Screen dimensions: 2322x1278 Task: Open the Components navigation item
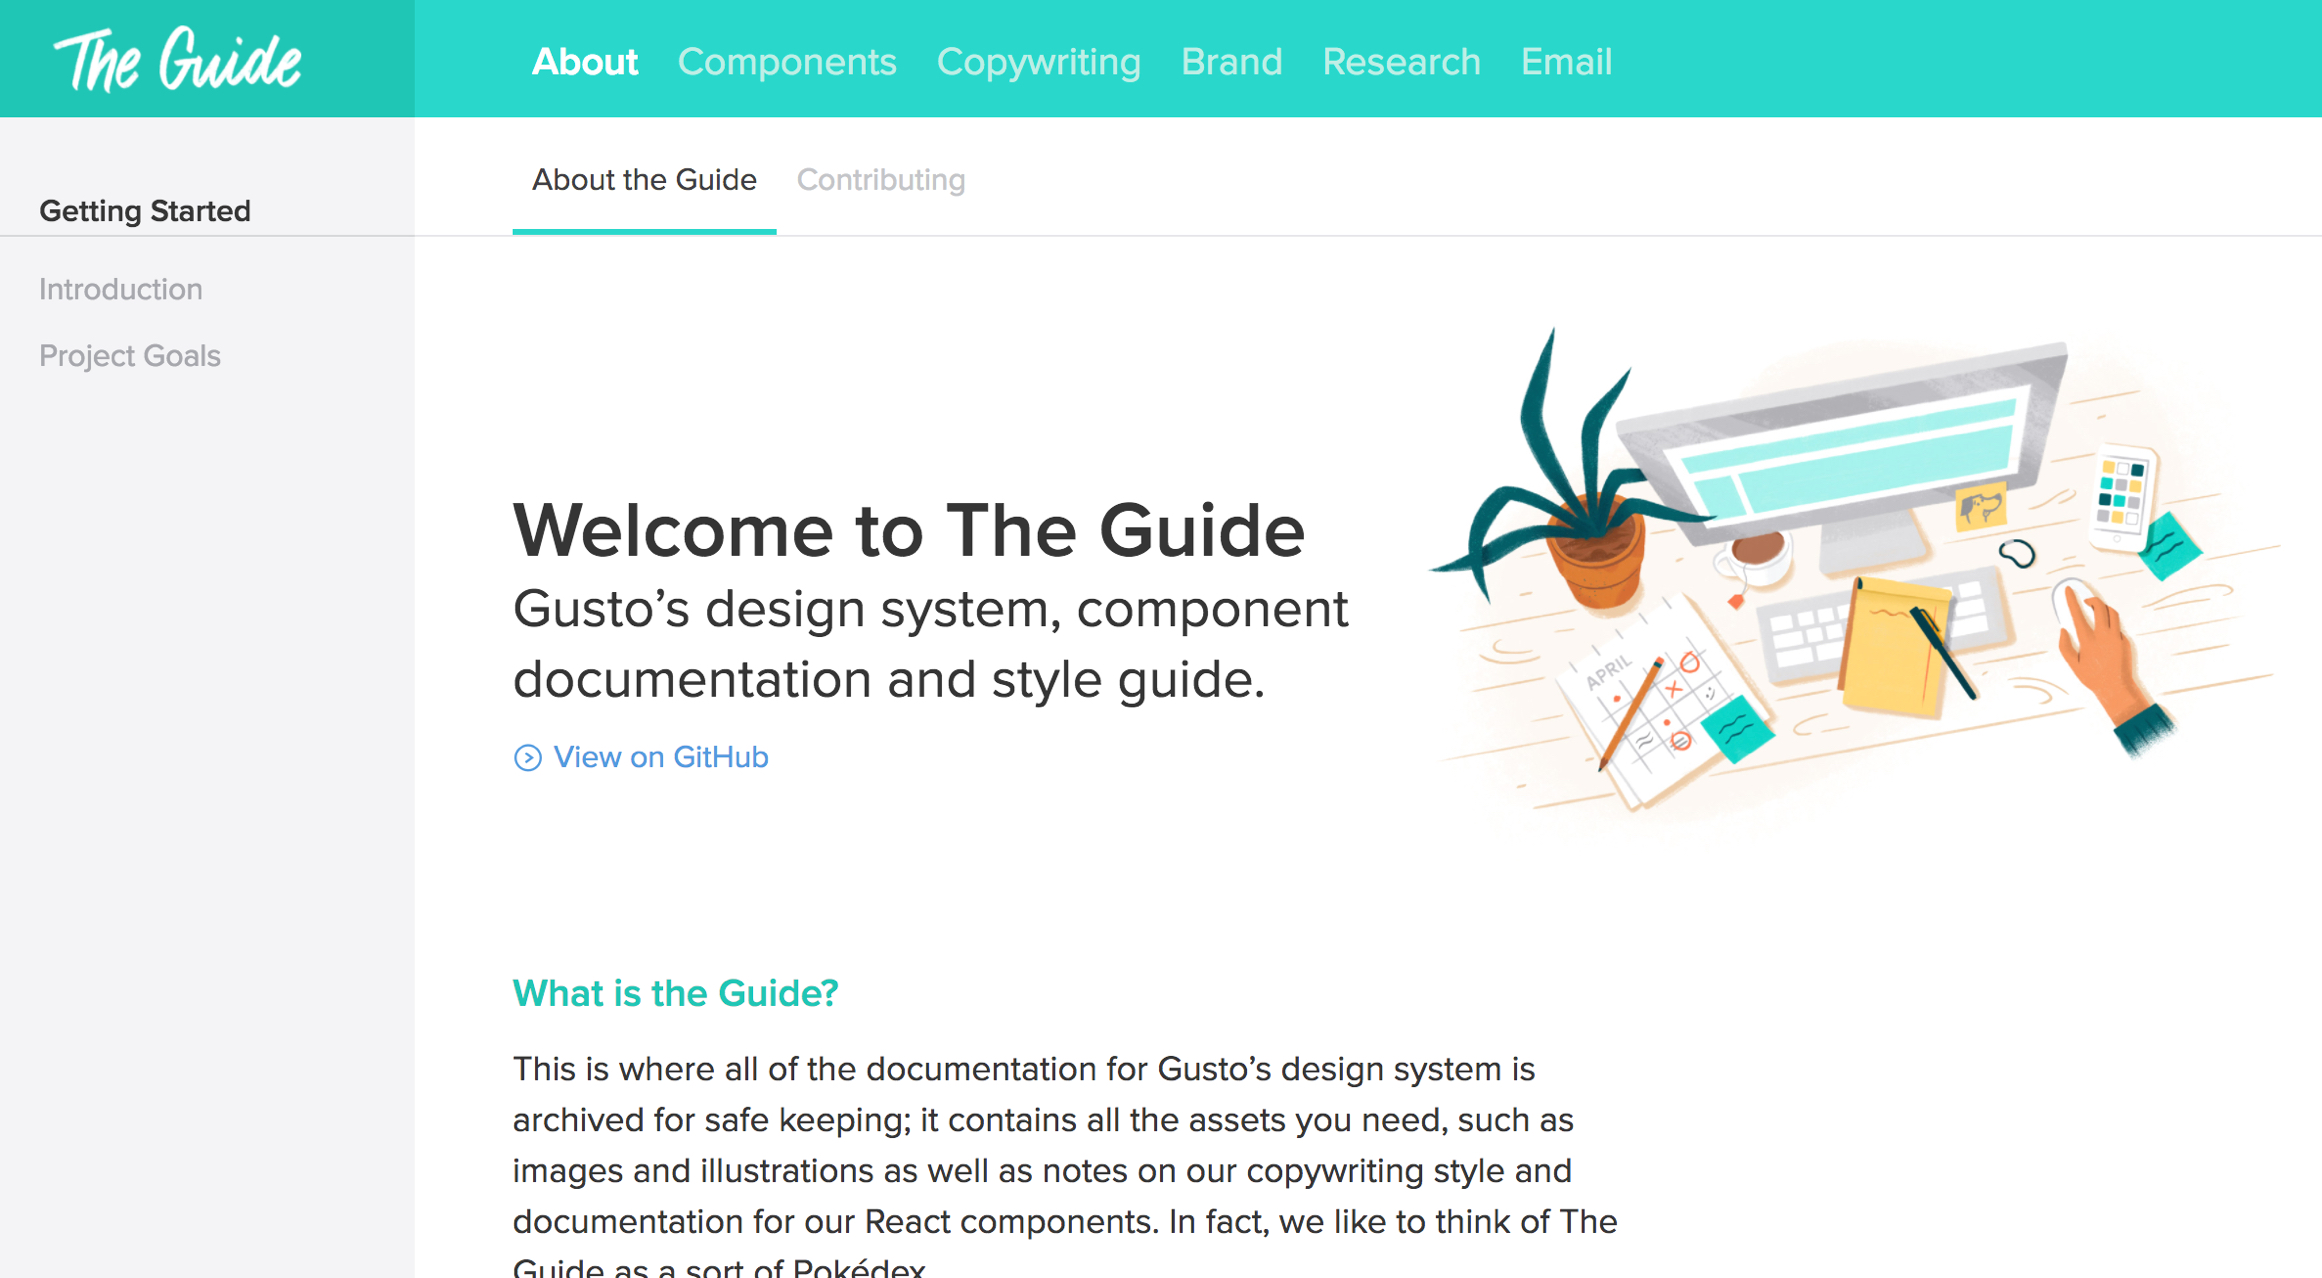pos(786,62)
